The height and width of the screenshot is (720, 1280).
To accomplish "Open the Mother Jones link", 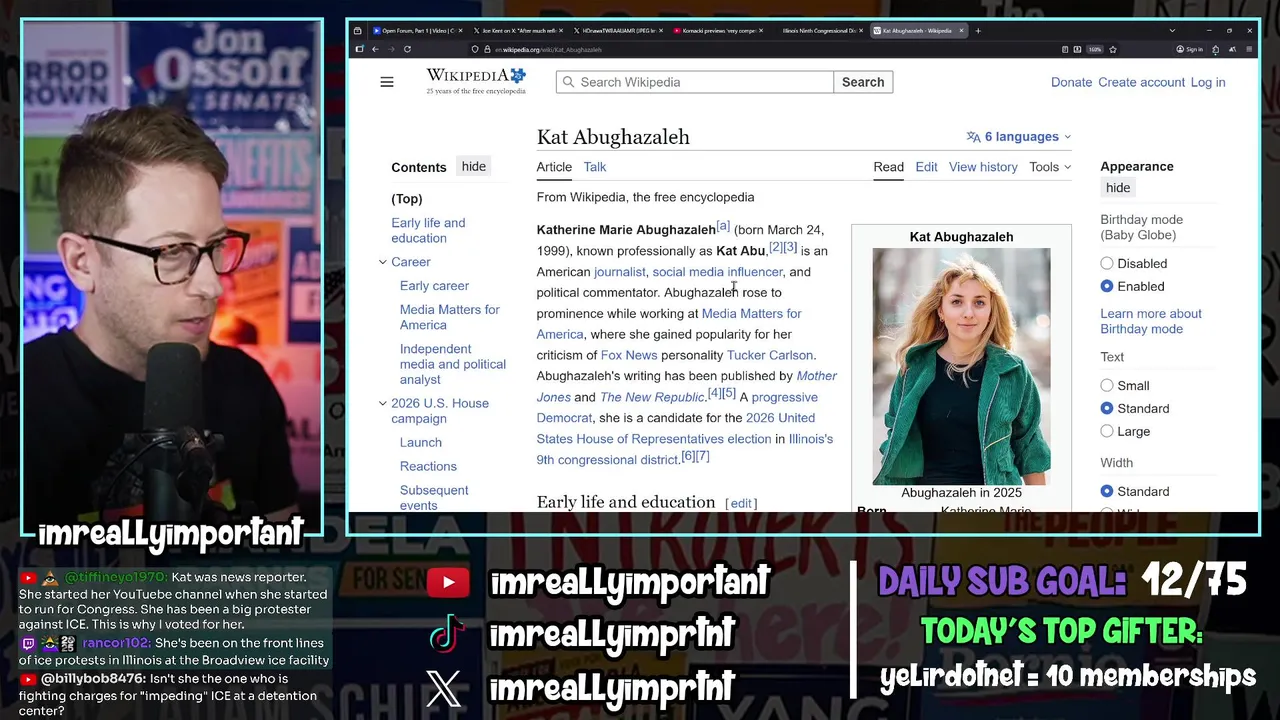I will tap(687, 386).
